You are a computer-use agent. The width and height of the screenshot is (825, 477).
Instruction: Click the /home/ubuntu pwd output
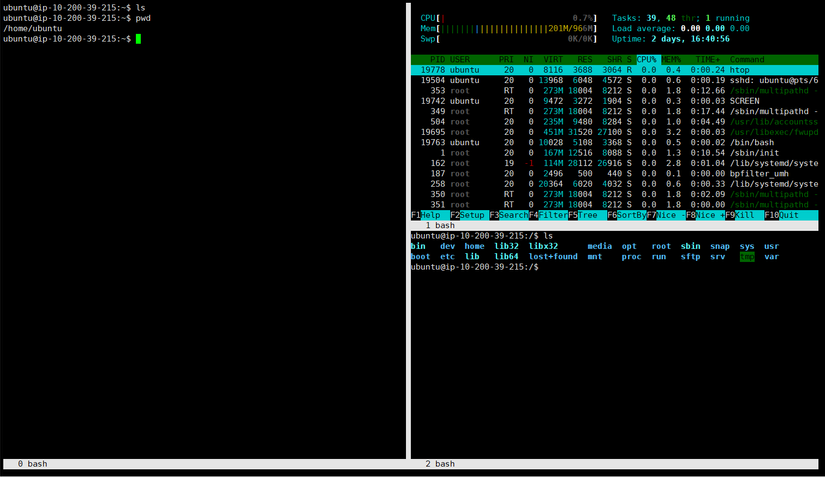32,28
